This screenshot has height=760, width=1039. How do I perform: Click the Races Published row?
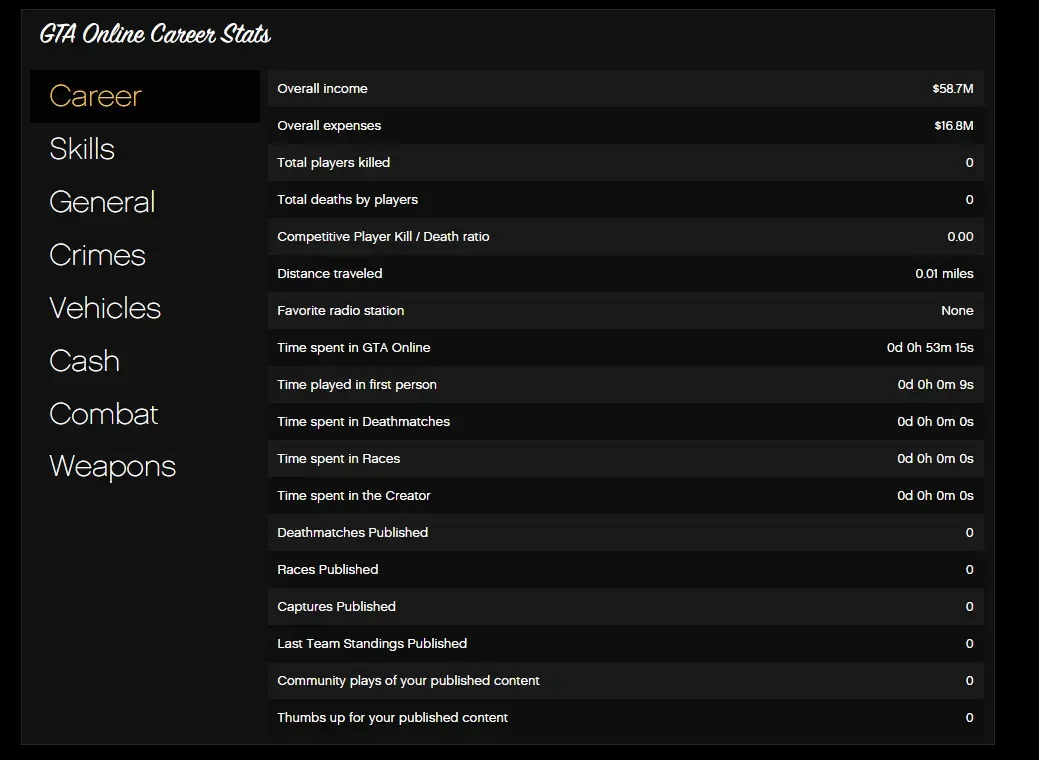point(625,570)
